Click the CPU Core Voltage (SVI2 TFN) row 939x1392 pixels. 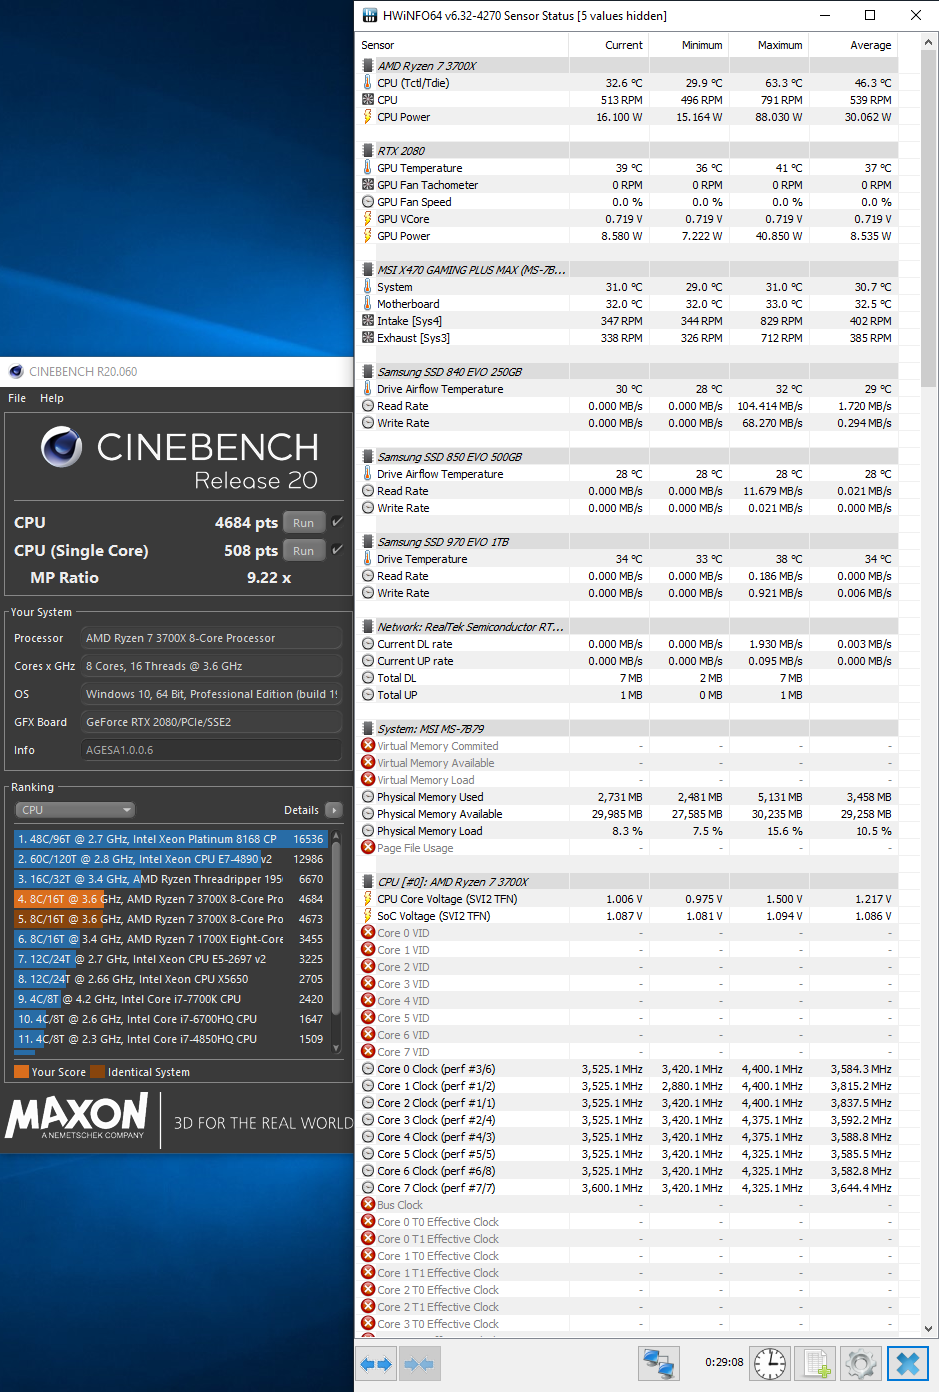628,899
